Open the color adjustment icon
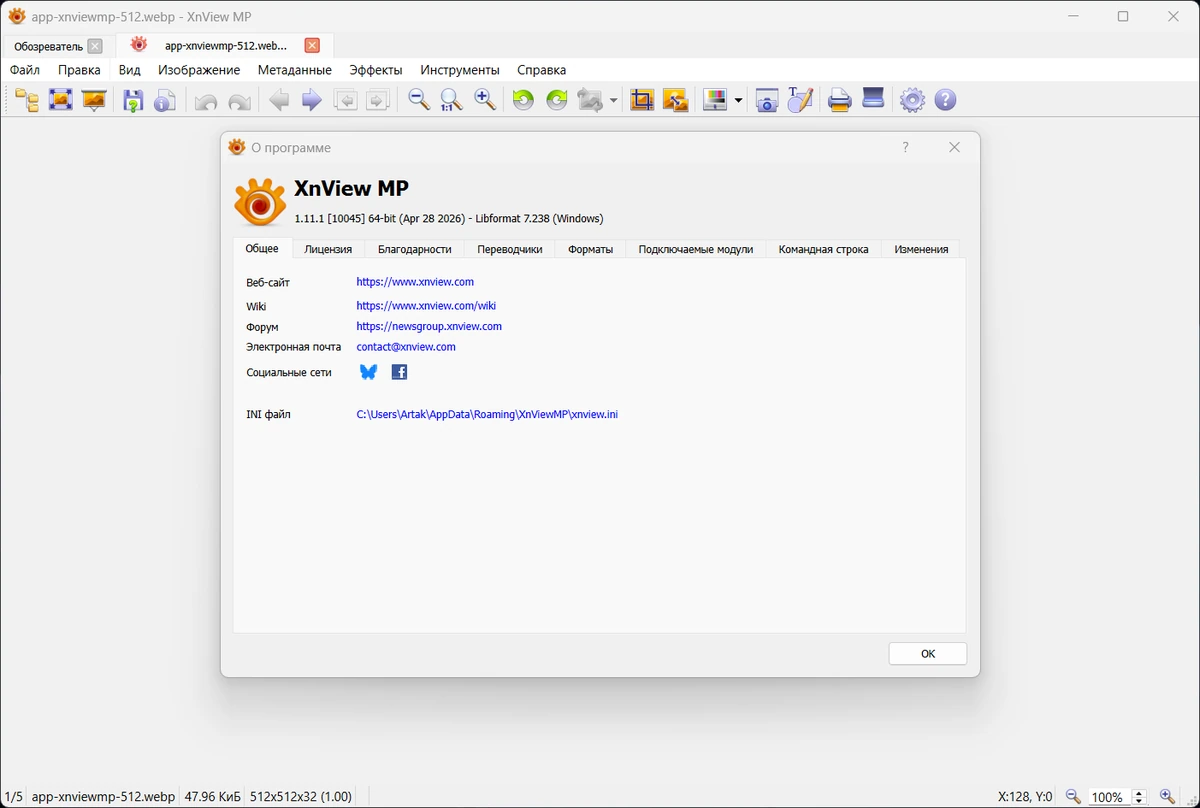The height and width of the screenshot is (808, 1200). tap(715, 100)
